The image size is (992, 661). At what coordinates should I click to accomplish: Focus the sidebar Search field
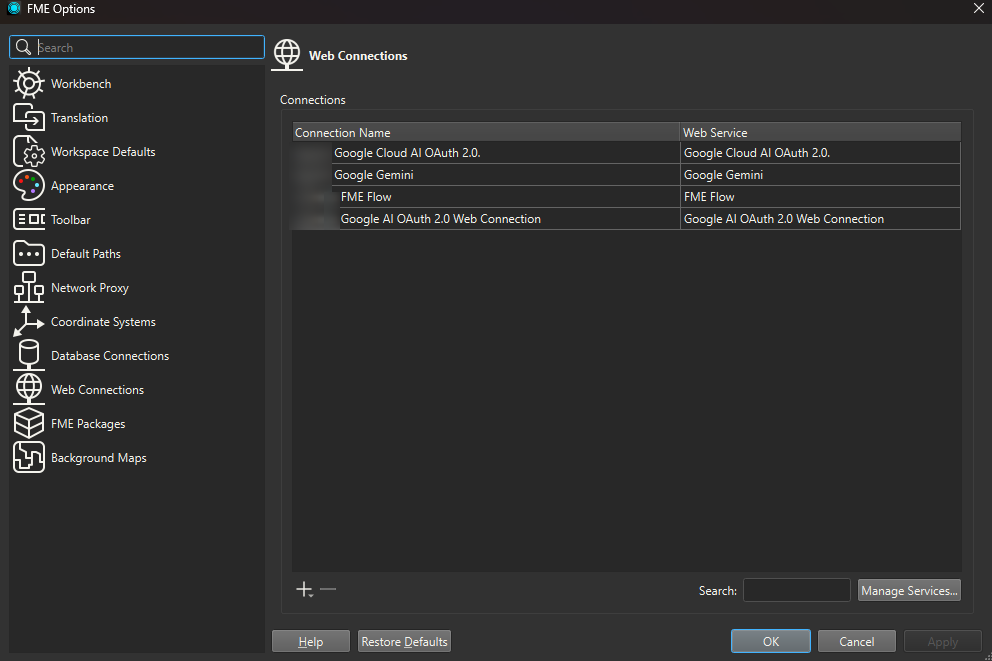tap(137, 47)
